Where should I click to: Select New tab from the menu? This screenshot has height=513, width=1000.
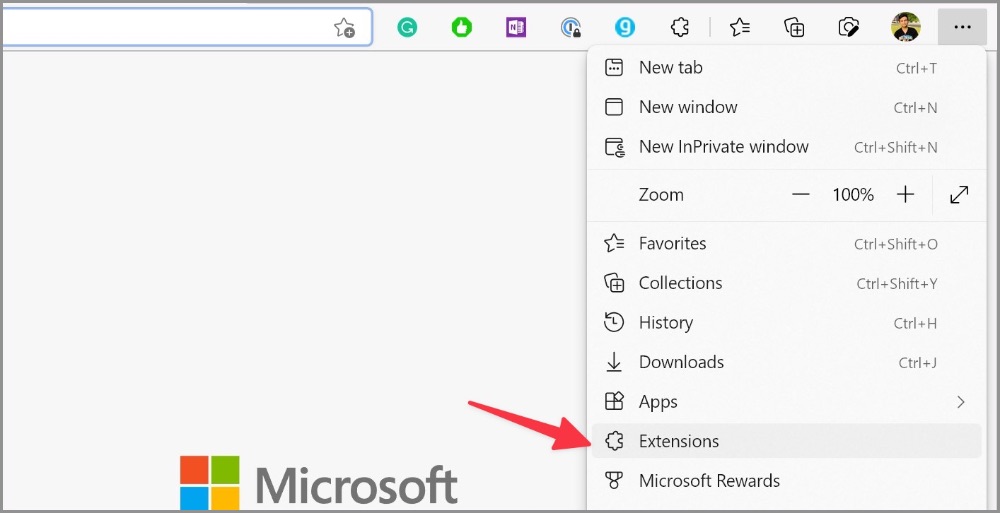pyautogui.click(x=786, y=68)
